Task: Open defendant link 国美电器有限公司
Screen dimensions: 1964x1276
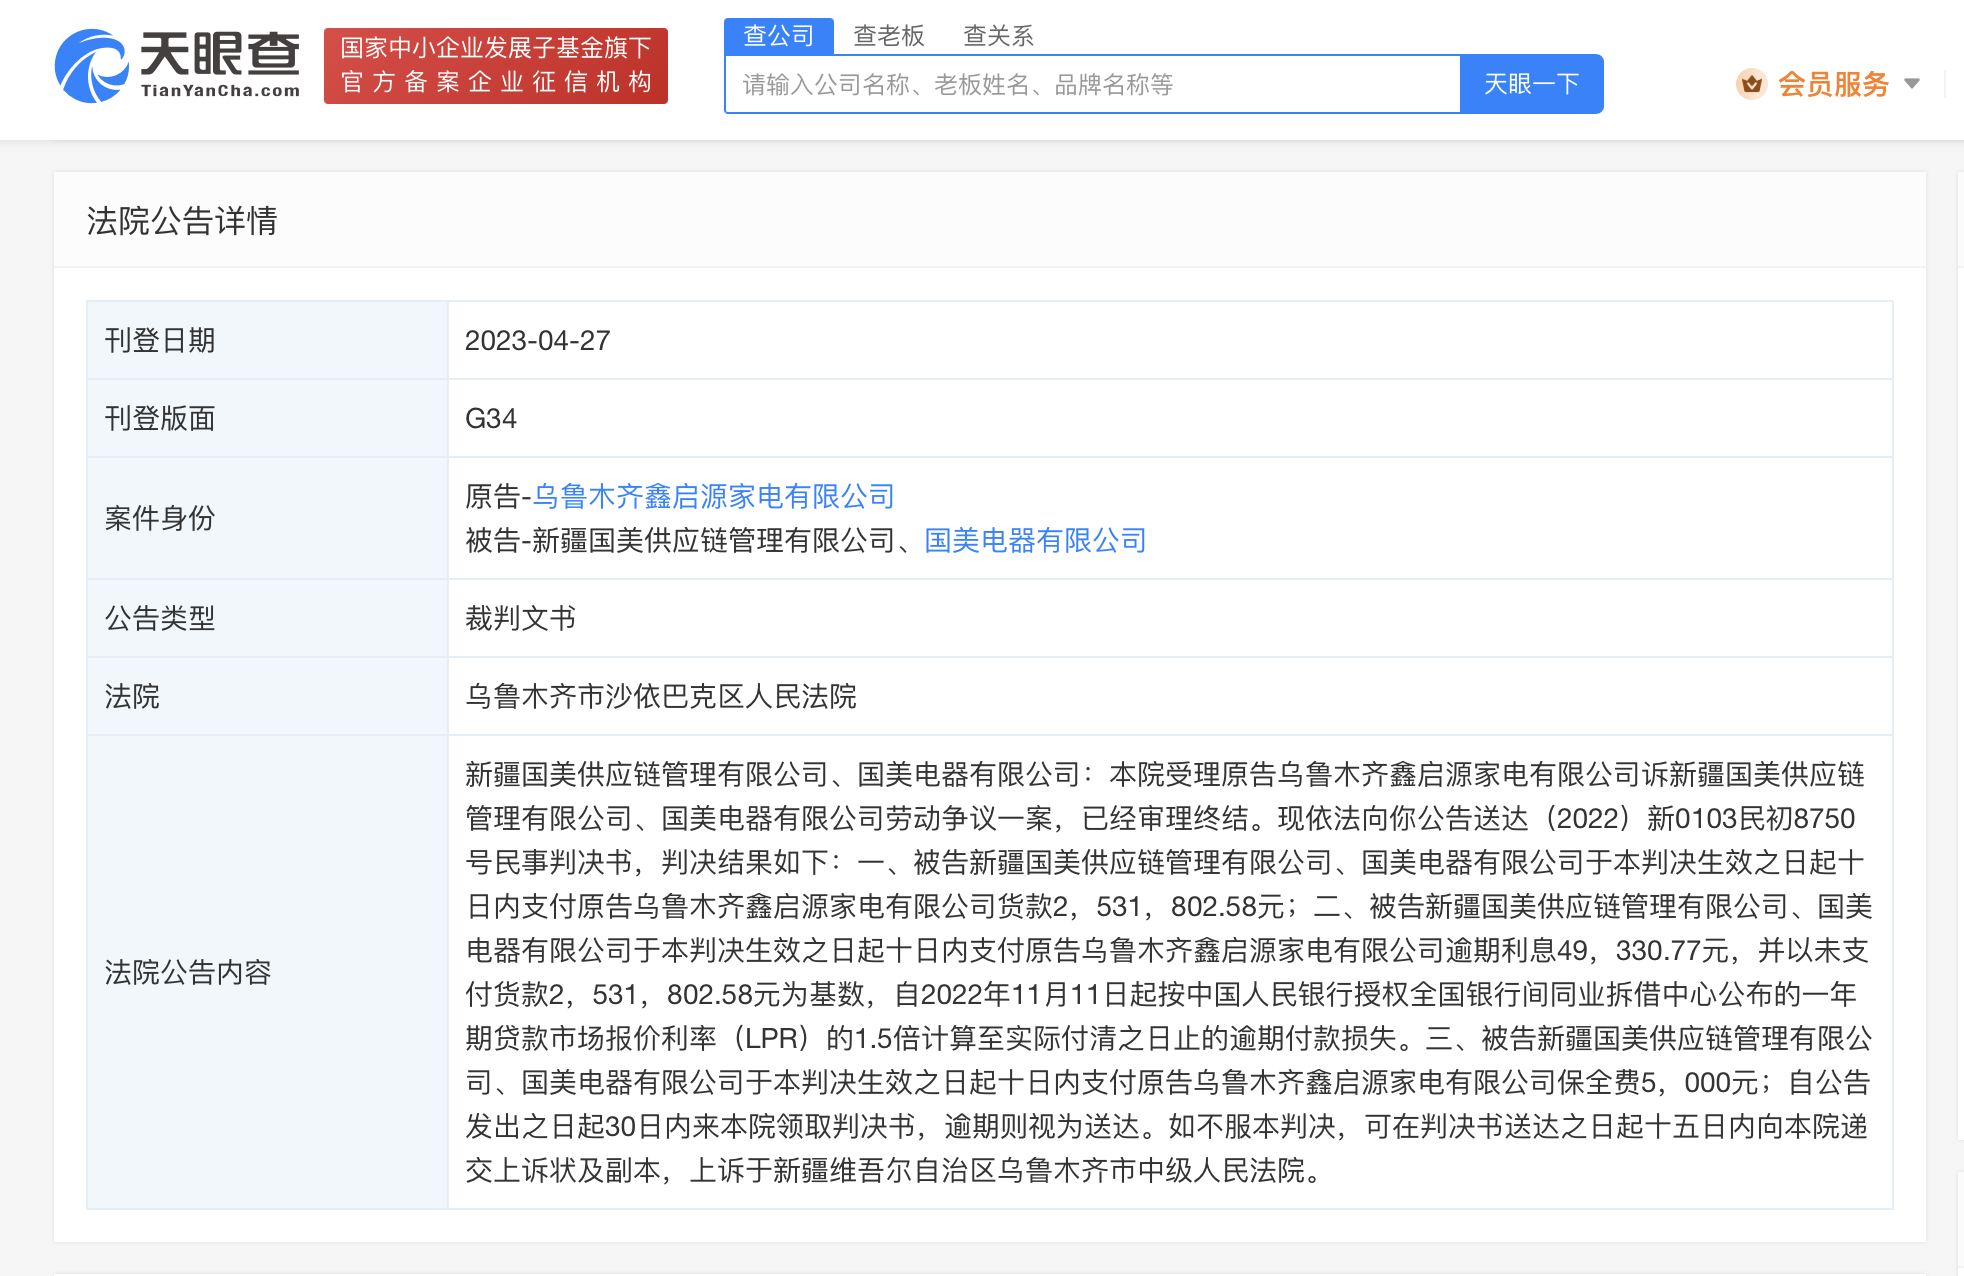Action: (x=1035, y=540)
